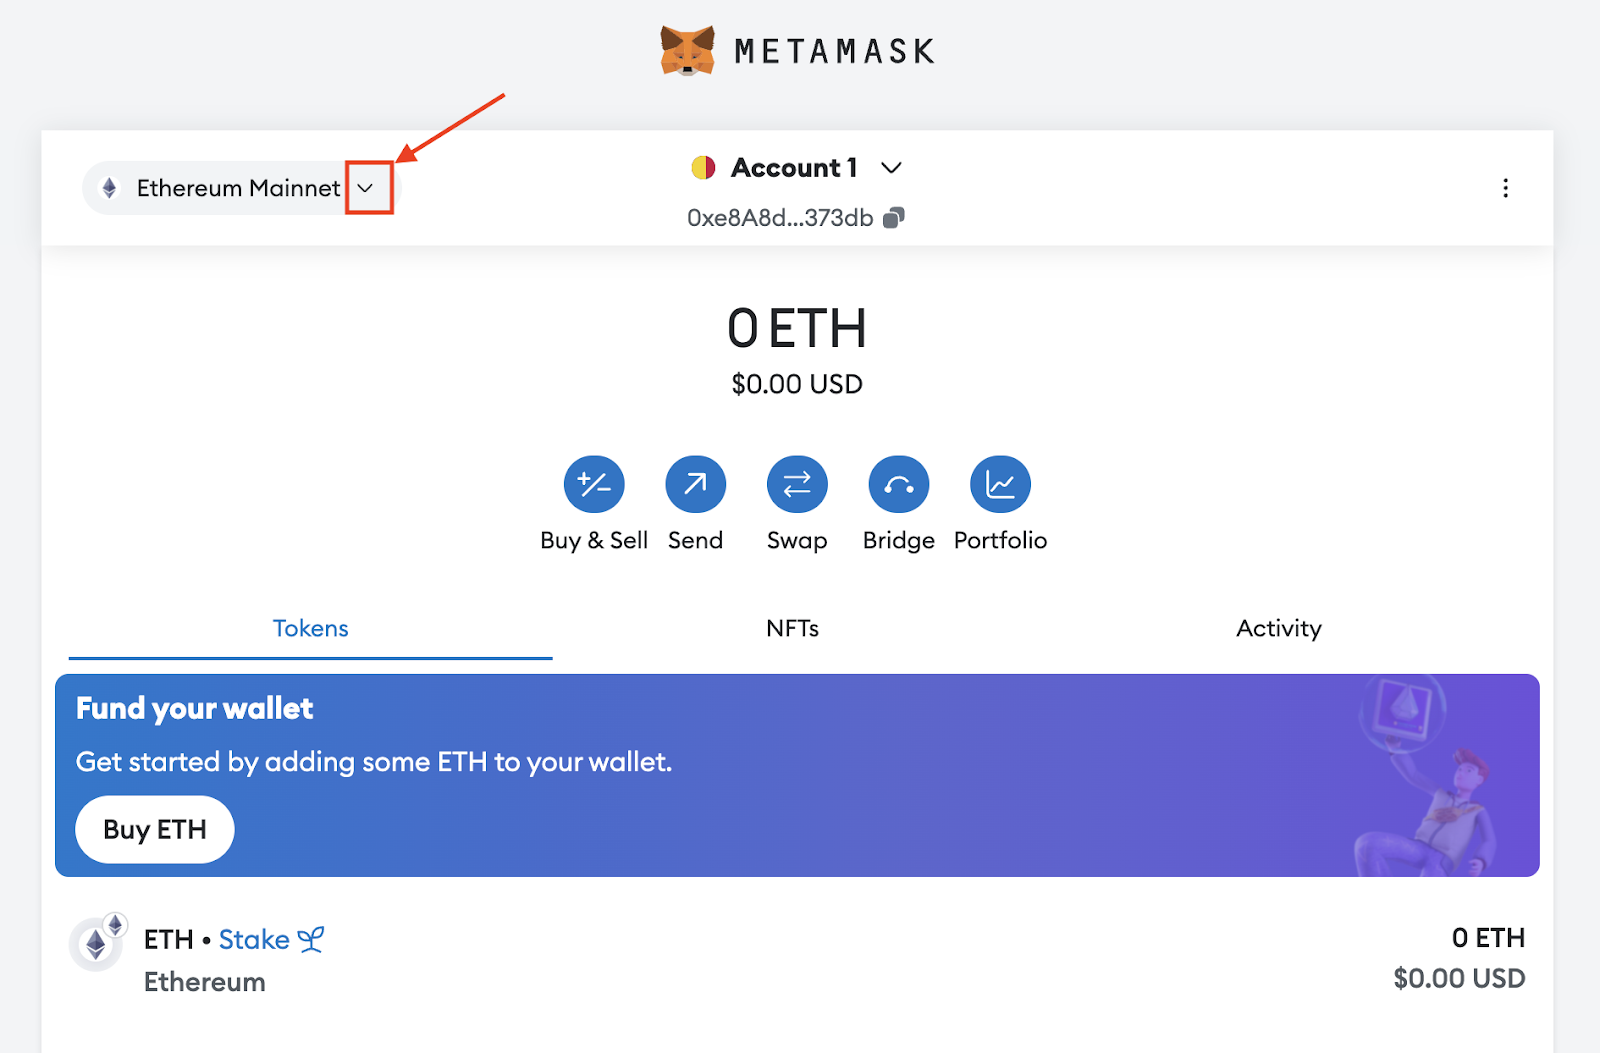
Task: Click the Buy & Sell round icon
Action: click(x=594, y=485)
